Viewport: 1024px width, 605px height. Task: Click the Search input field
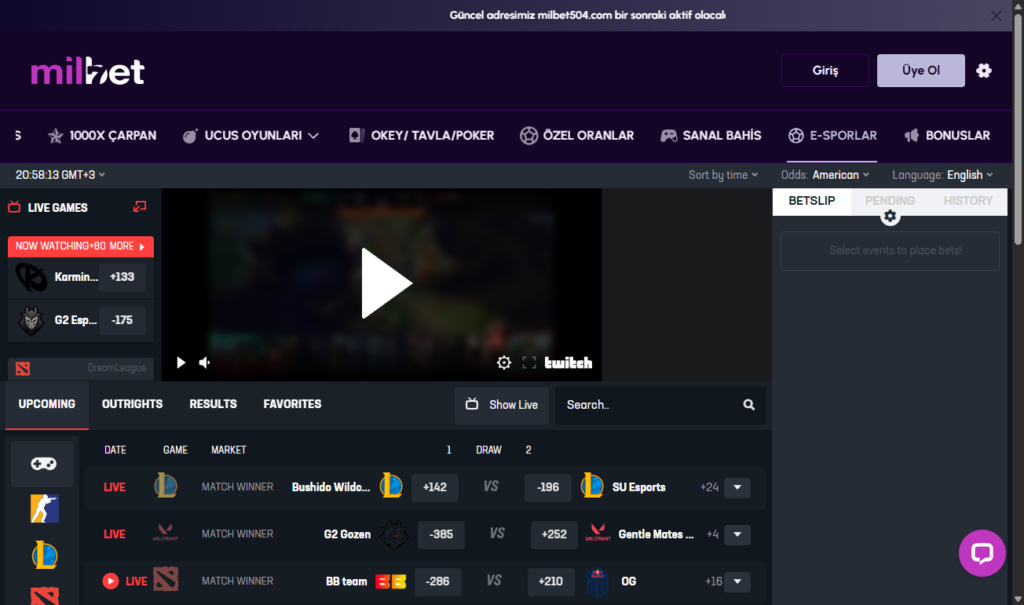660,405
